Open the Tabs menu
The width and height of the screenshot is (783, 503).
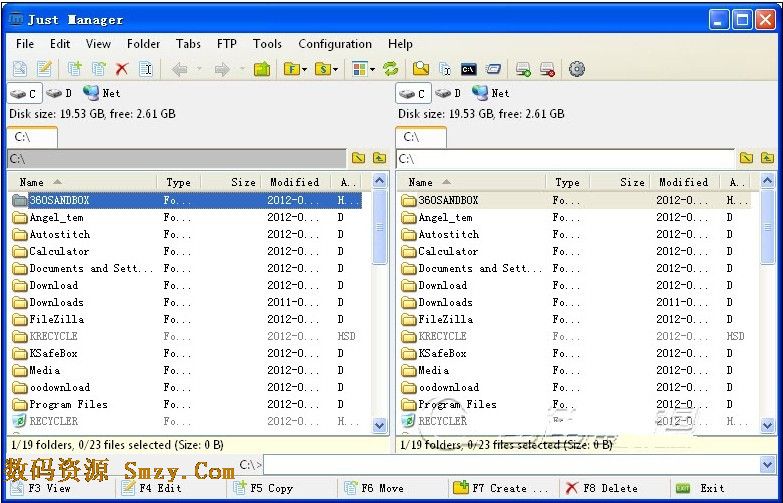[x=188, y=44]
